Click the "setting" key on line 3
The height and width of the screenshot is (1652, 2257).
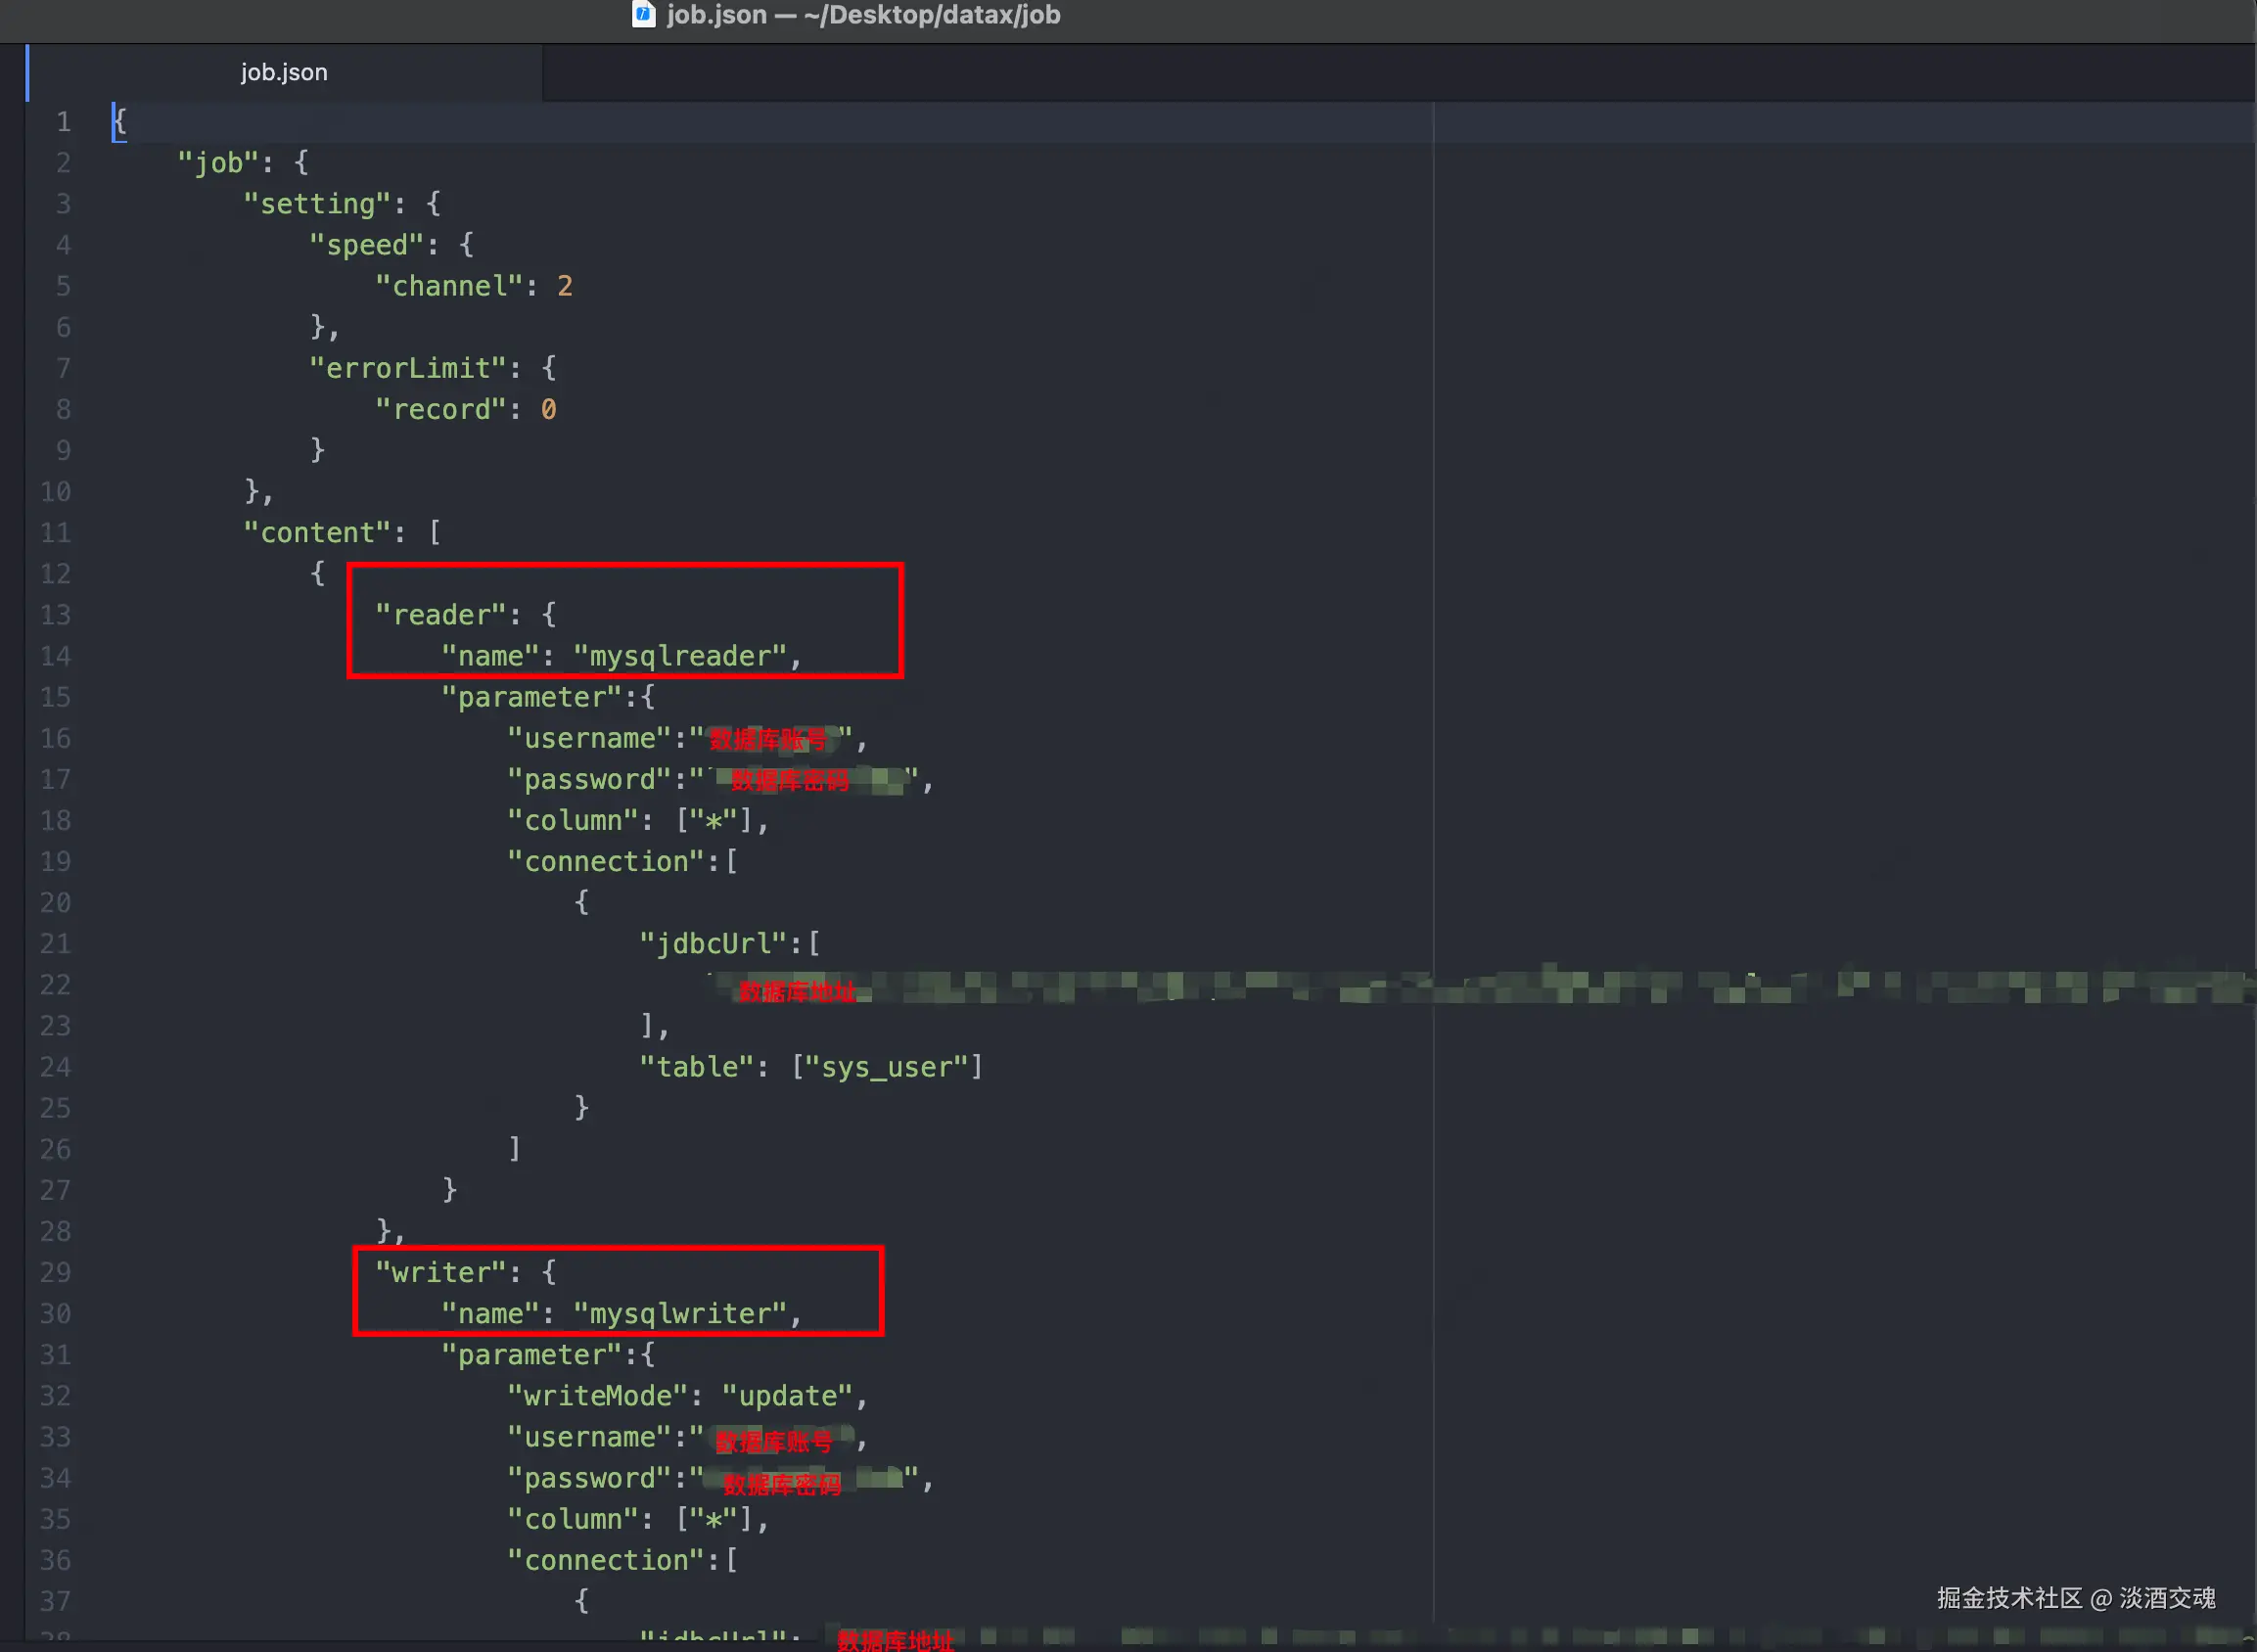click(x=317, y=204)
